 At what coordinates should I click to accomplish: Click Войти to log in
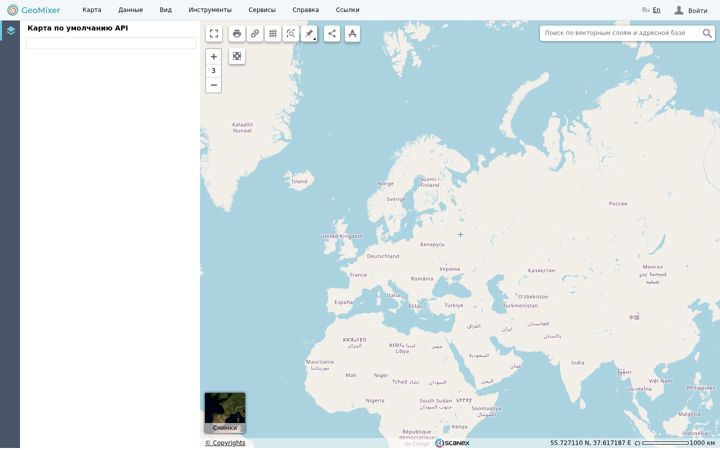point(698,10)
